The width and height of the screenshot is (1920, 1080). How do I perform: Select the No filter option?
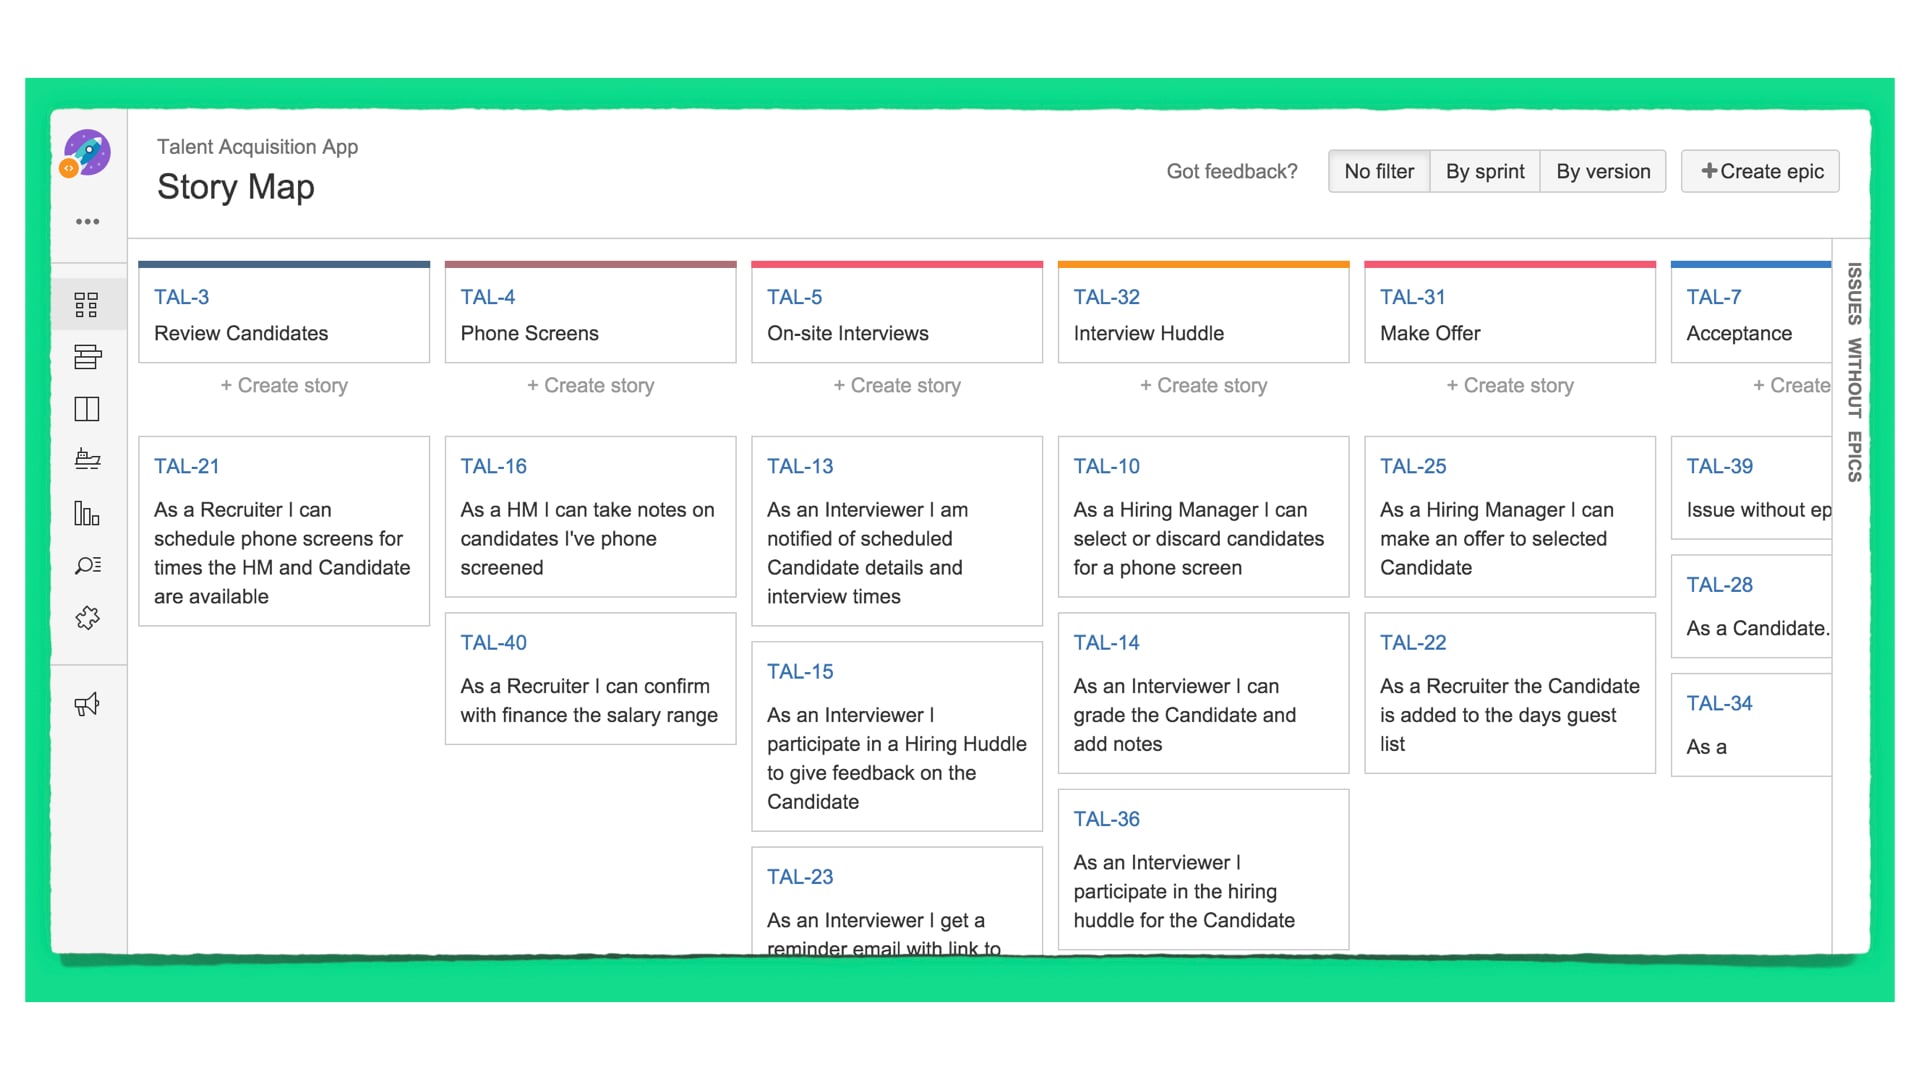[x=1379, y=171]
